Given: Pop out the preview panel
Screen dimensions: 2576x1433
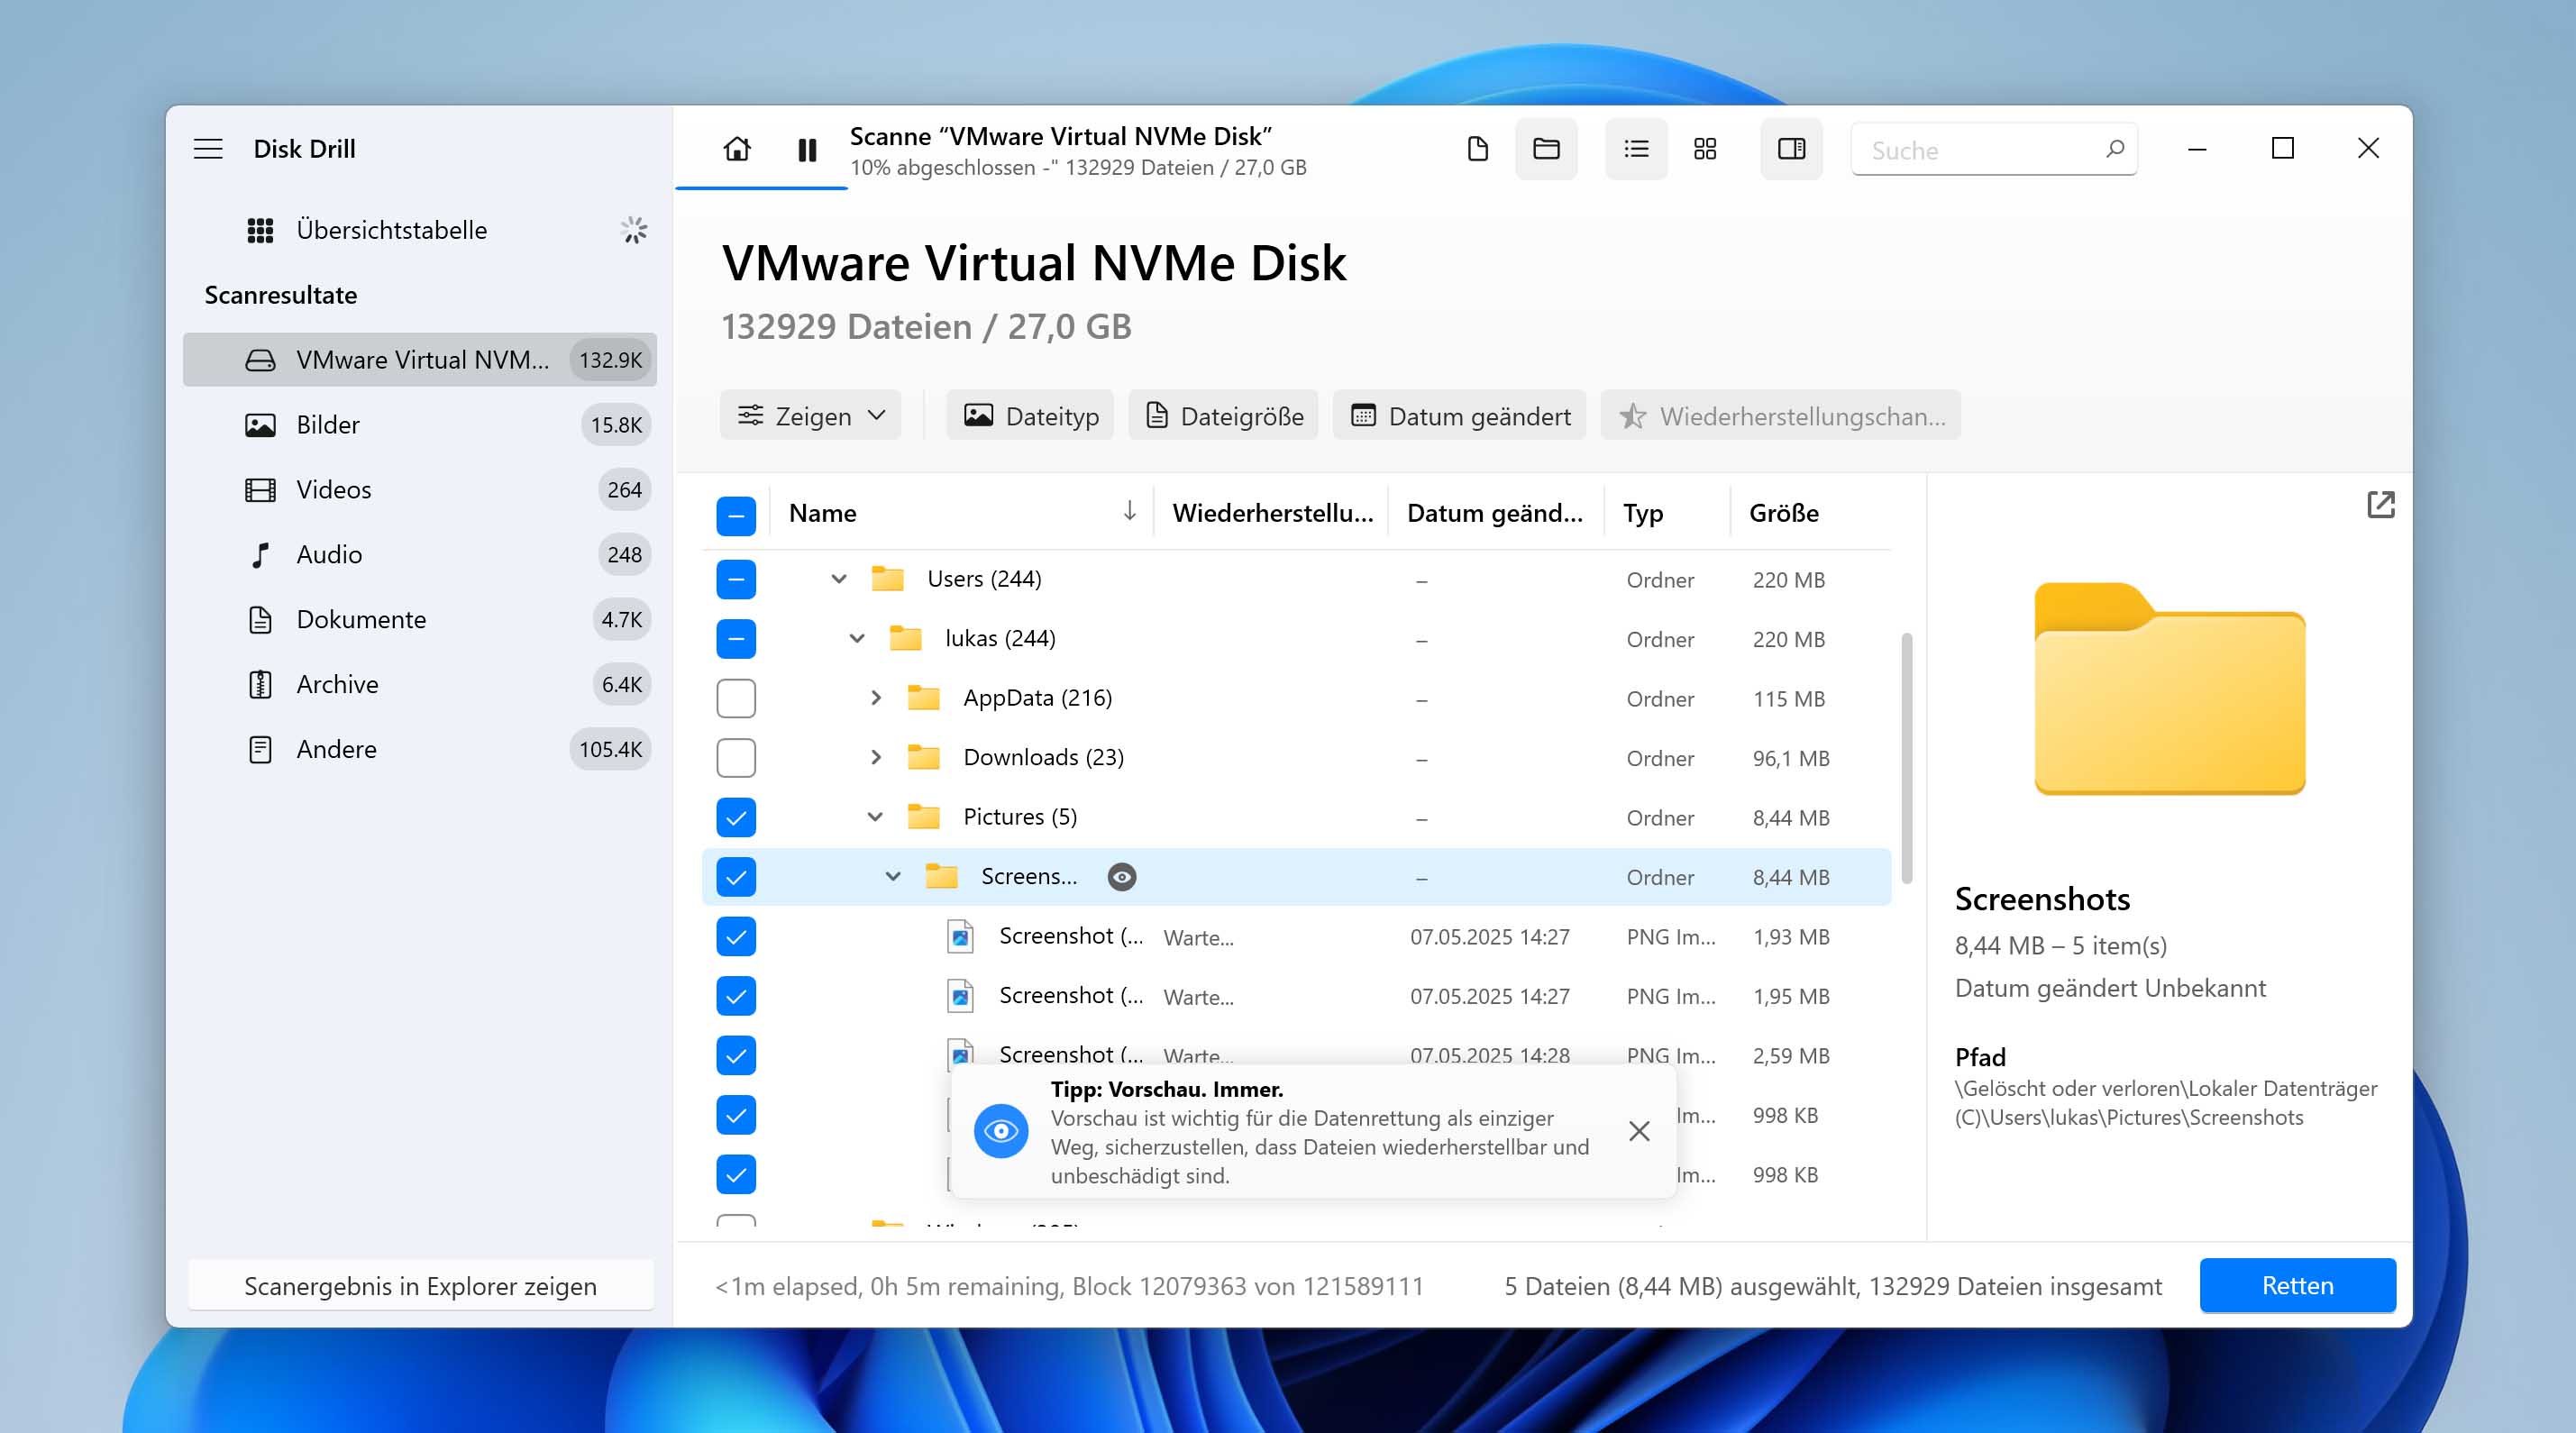Looking at the screenshot, I should coord(2380,504).
